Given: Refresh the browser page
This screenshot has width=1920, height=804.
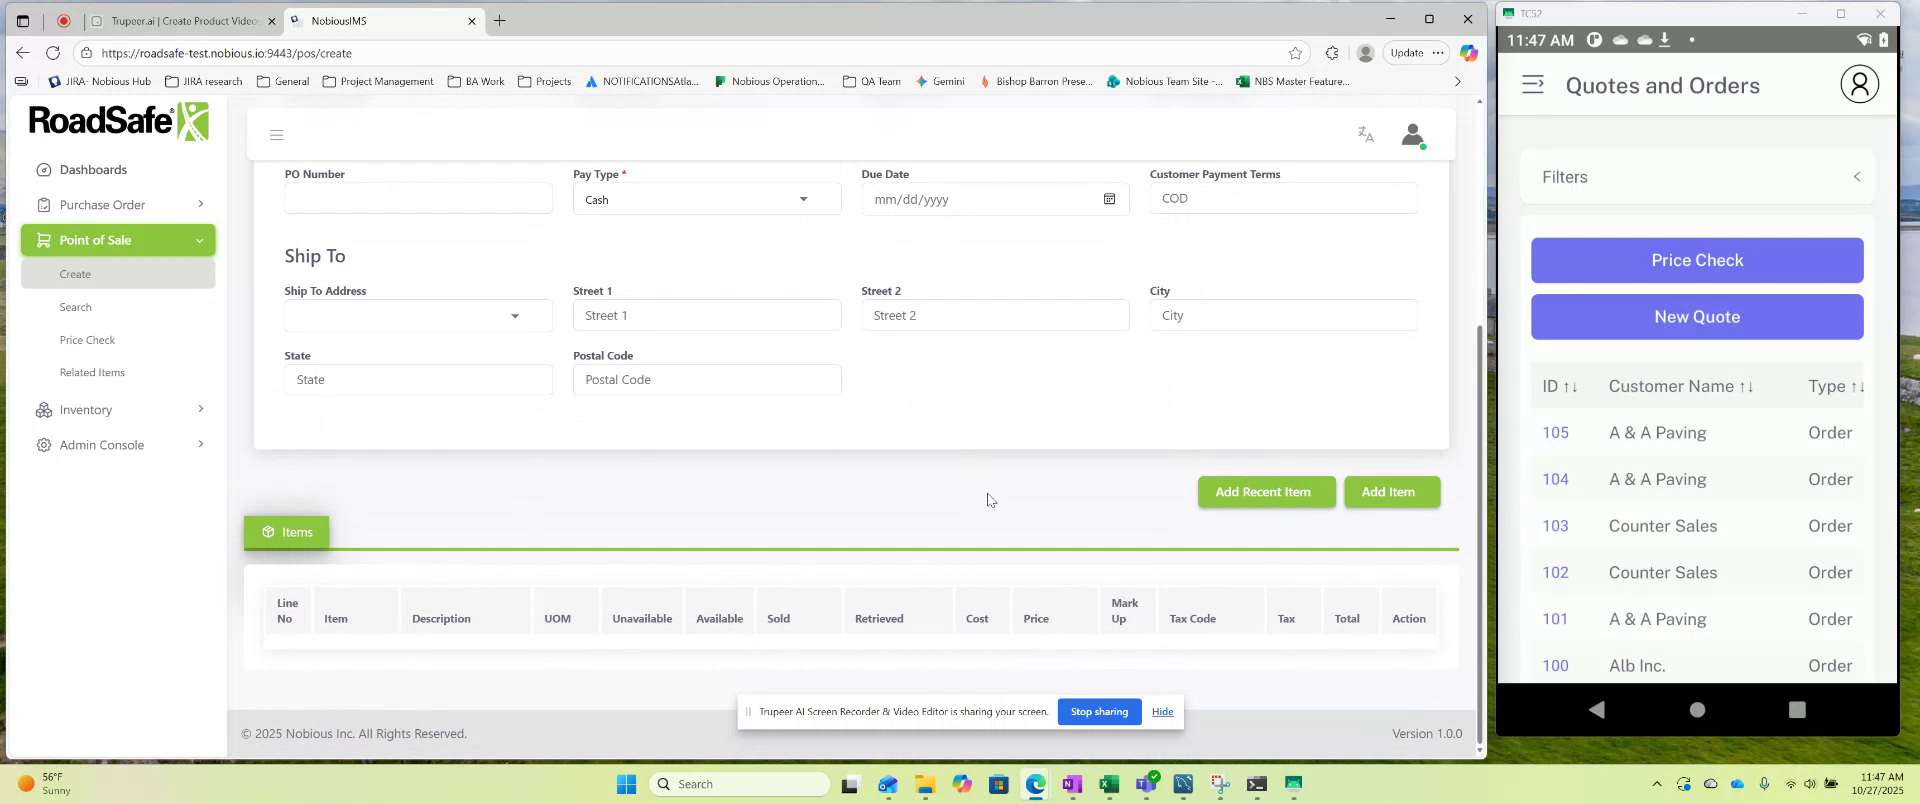Looking at the screenshot, I should click(x=53, y=53).
